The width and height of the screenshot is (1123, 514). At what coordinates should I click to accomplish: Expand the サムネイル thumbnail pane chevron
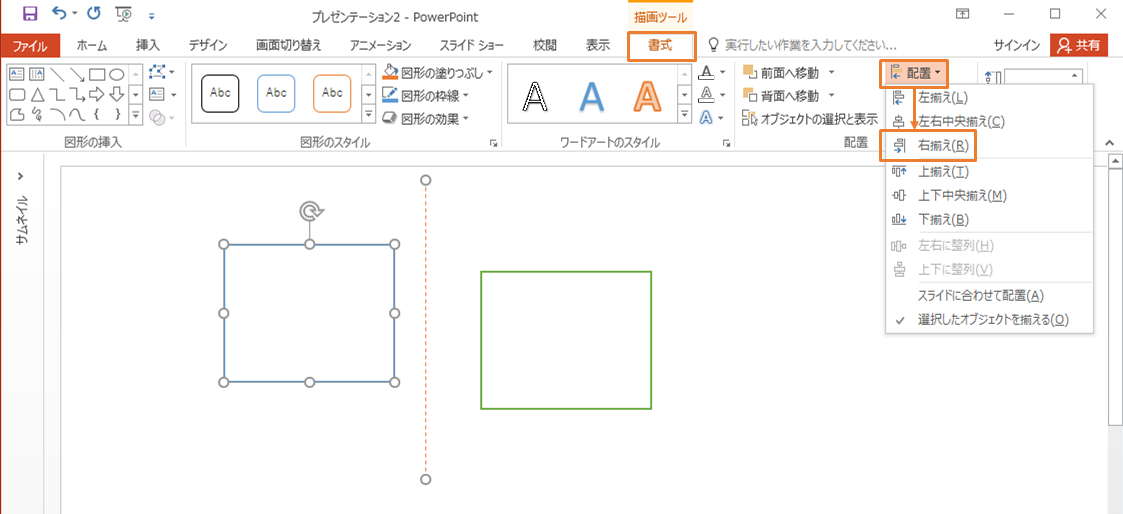tap(21, 176)
